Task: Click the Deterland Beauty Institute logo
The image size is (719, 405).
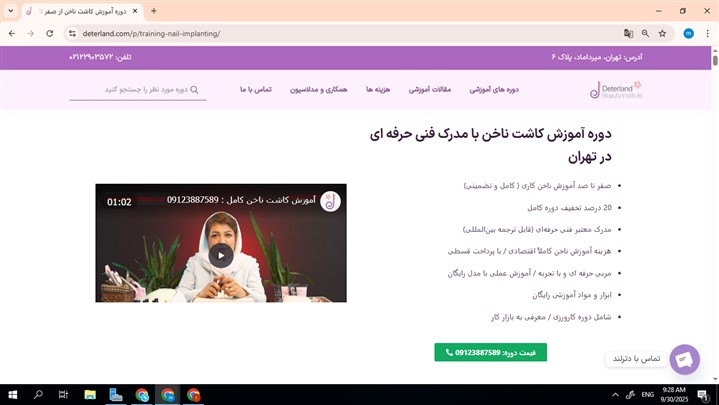Action: (x=616, y=90)
